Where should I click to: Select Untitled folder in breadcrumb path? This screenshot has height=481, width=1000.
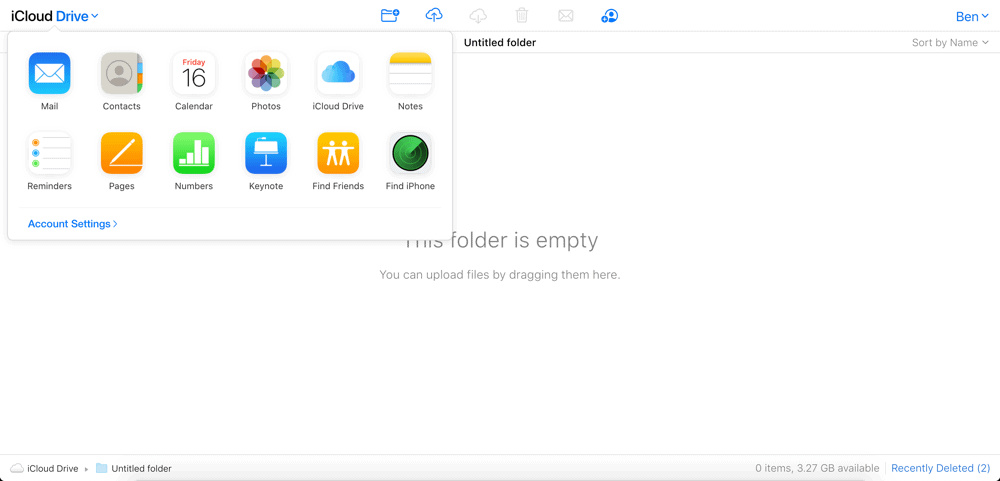tap(142, 468)
